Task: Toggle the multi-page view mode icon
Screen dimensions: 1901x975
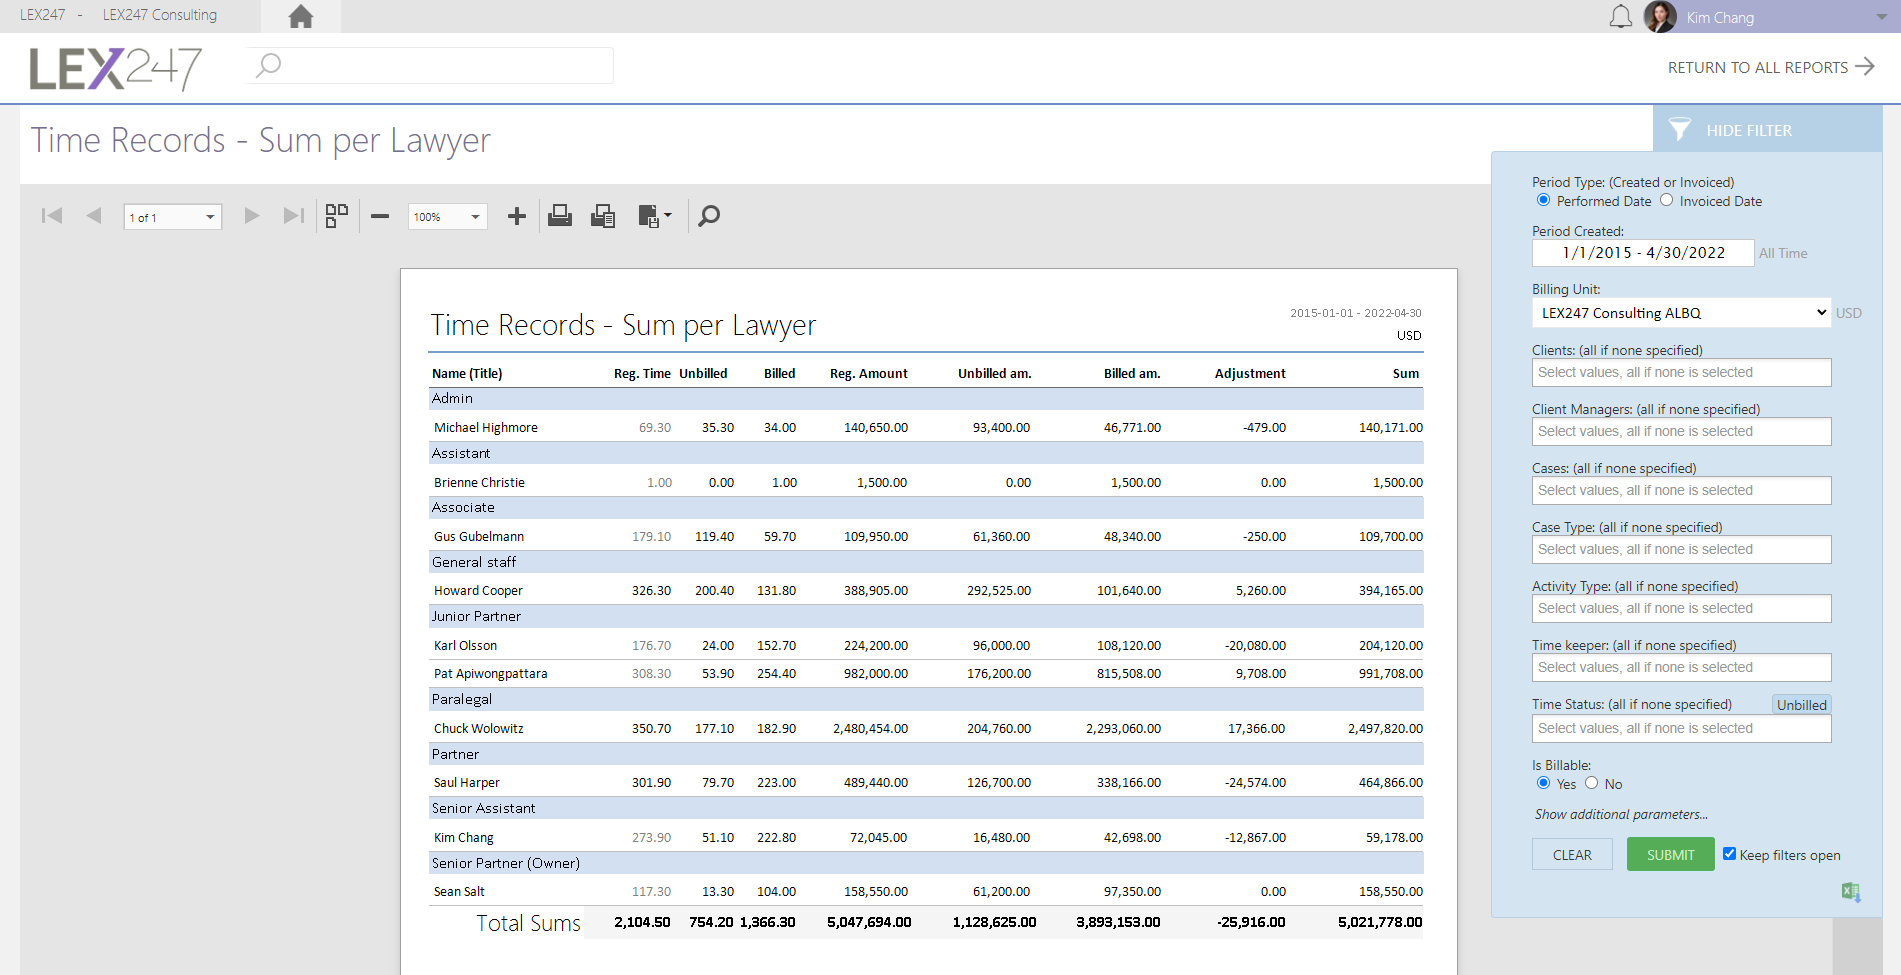Action: 337,216
